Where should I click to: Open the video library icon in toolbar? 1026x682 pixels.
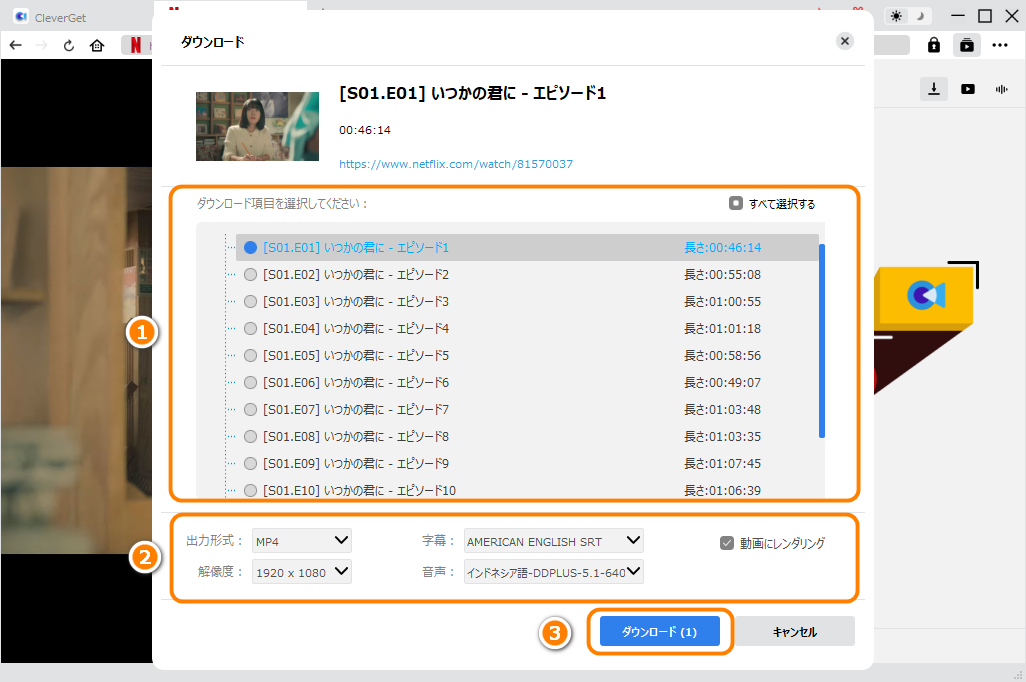click(x=966, y=45)
